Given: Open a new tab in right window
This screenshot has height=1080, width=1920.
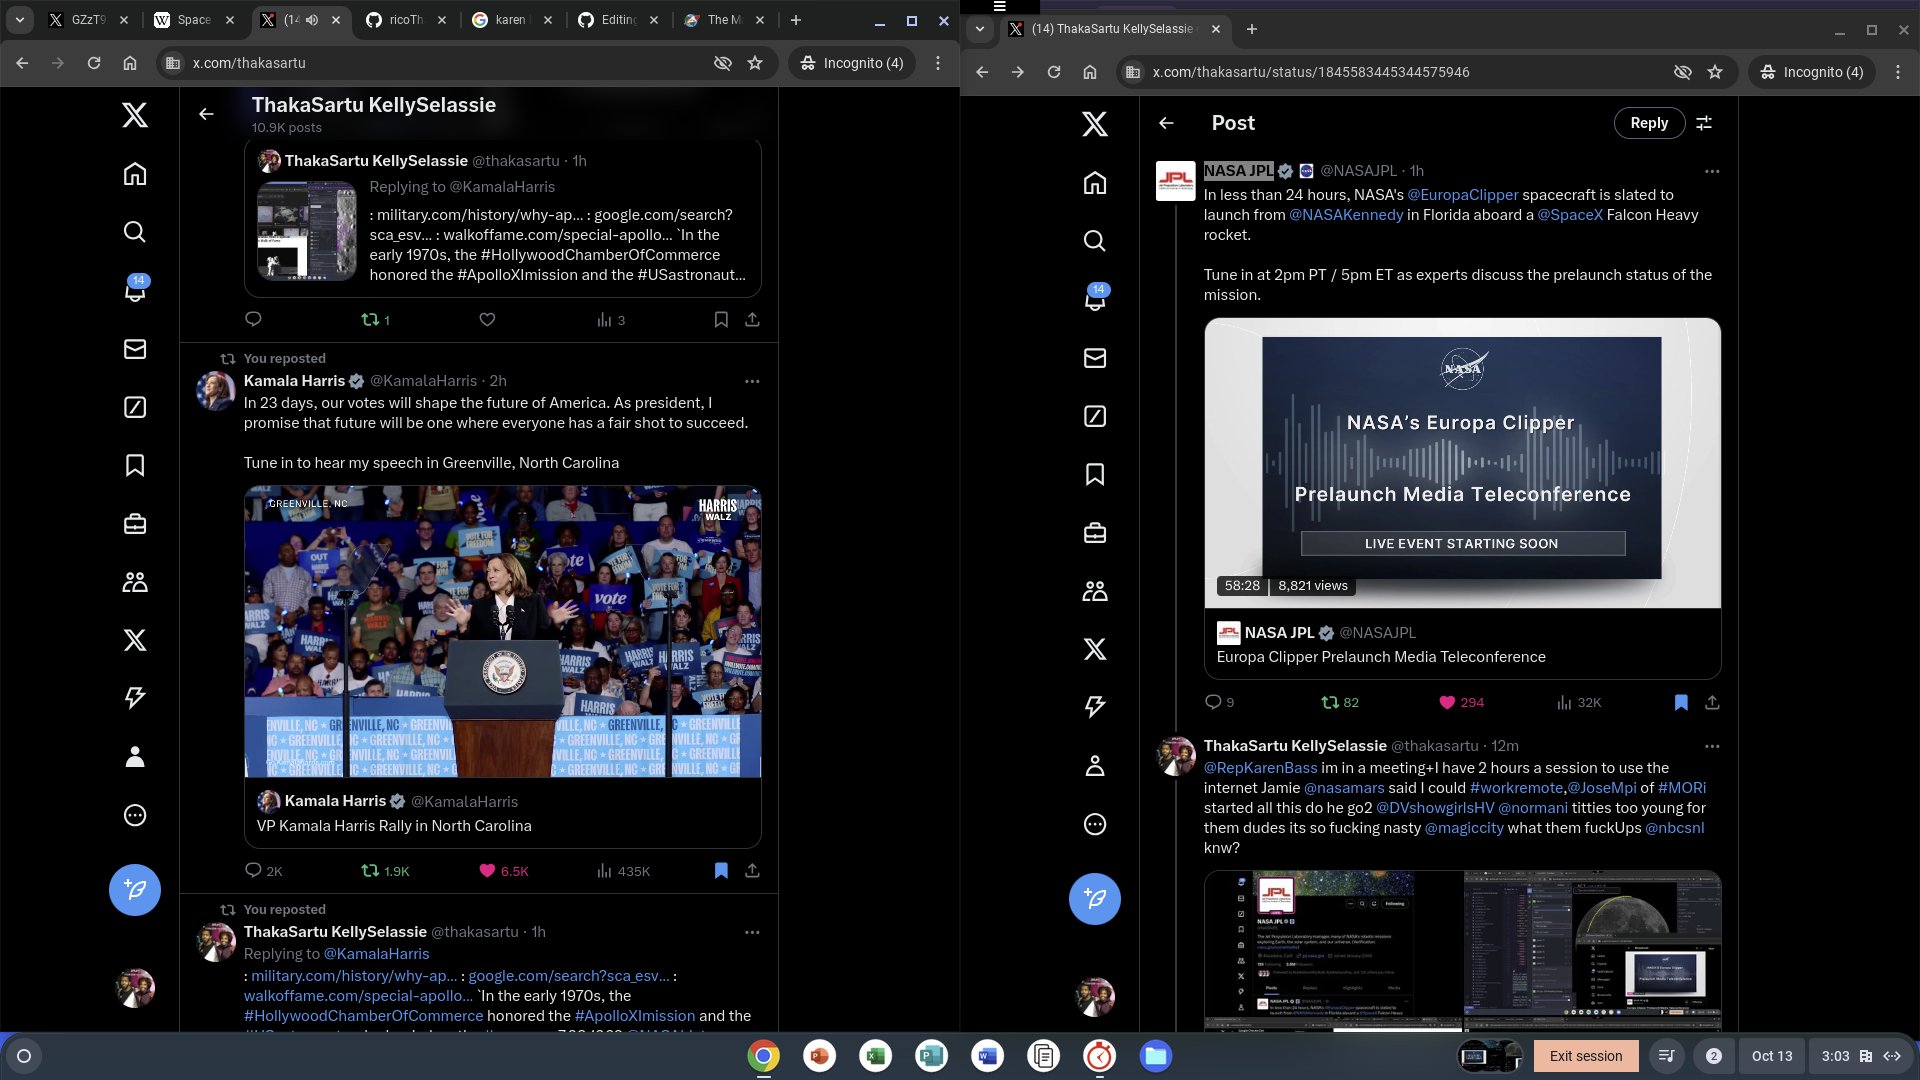Looking at the screenshot, I should click(1251, 29).
